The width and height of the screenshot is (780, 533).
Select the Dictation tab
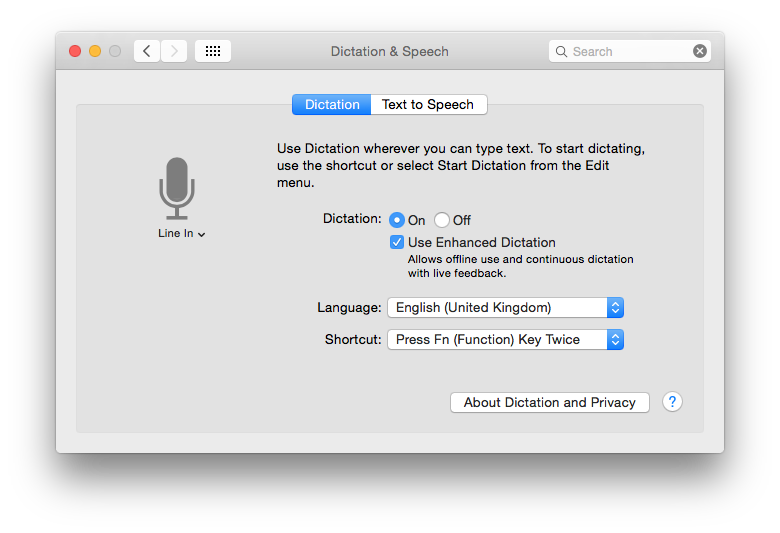[x=332, y=104]
